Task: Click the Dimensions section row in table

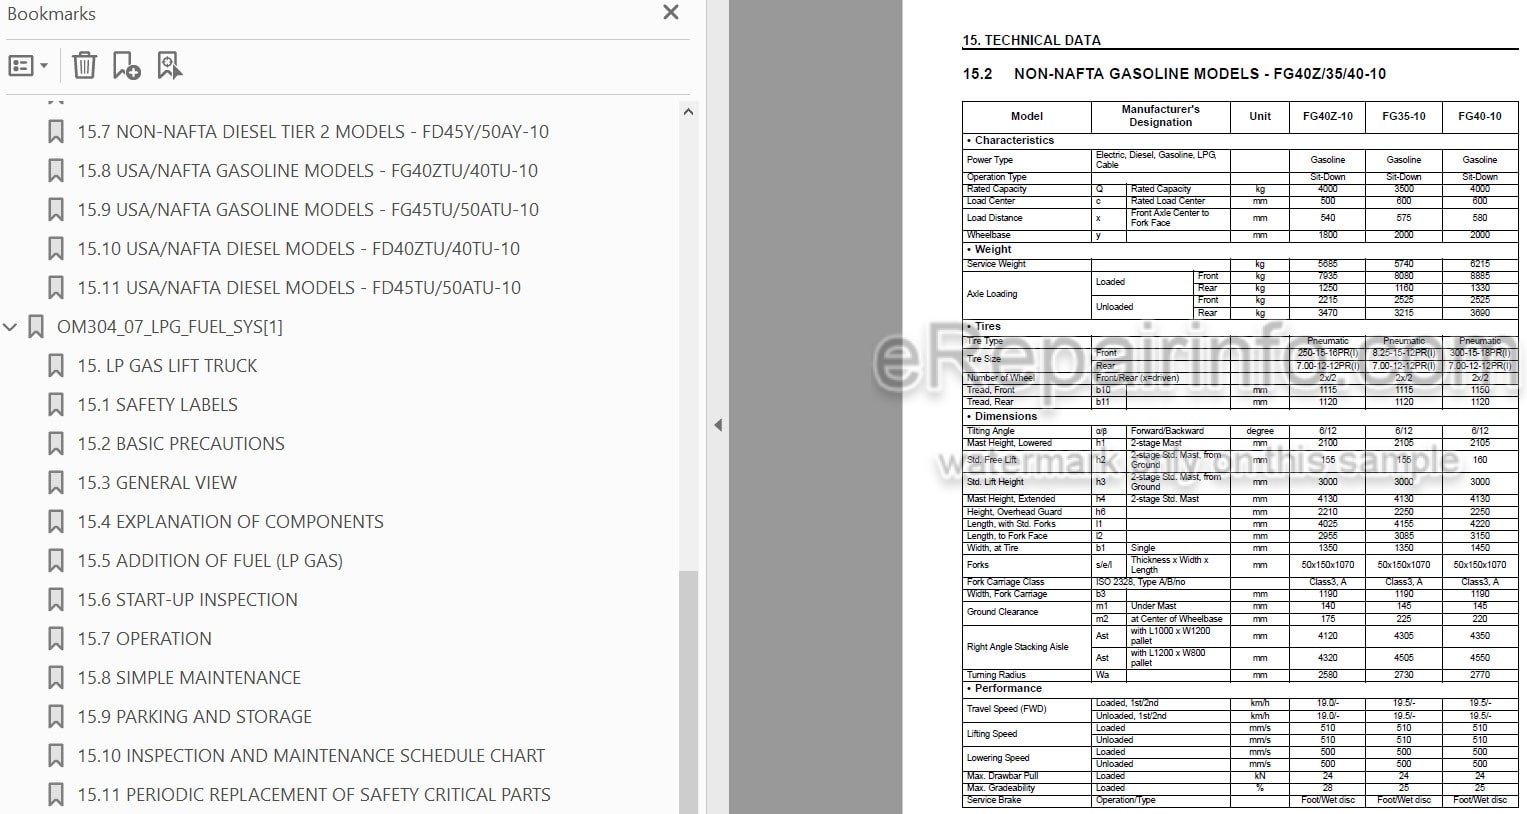Action: (x=1240, y=417)
